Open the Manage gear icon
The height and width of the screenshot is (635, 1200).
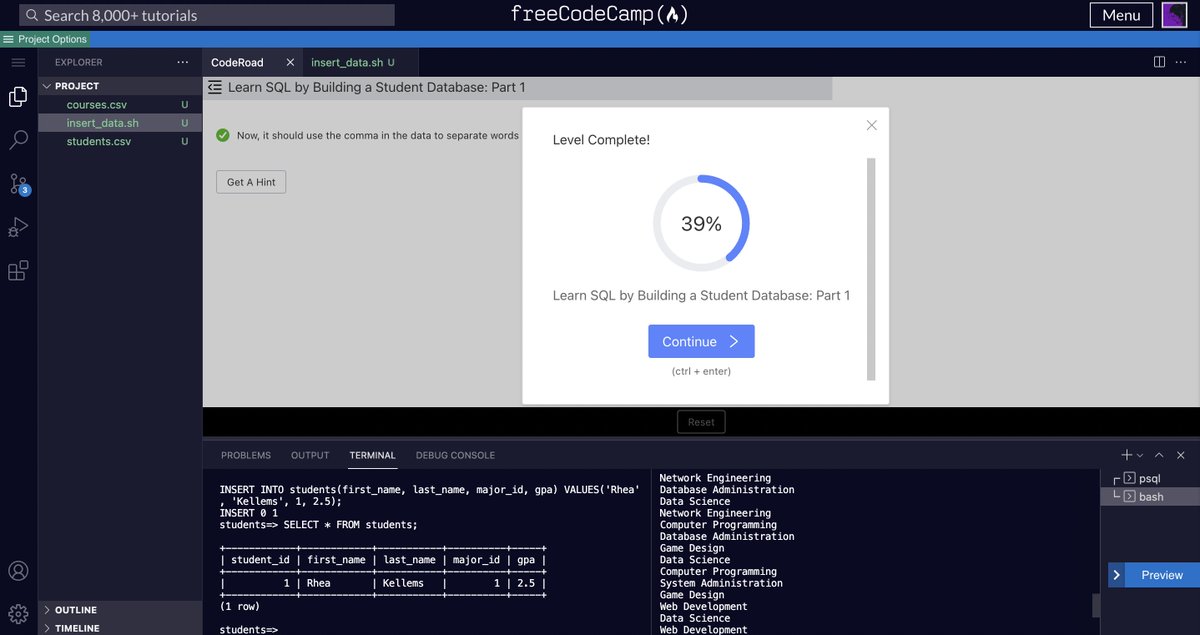[18, 613]
